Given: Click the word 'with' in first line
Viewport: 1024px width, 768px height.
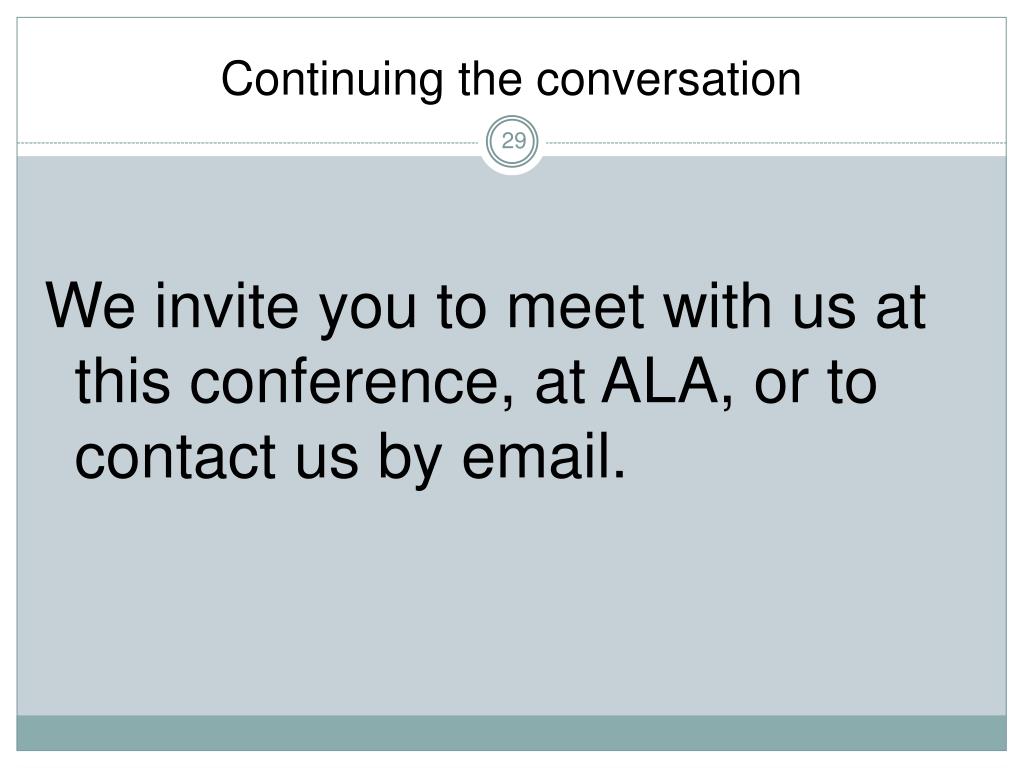Looking at the screenshot, I should coord(718,306).
